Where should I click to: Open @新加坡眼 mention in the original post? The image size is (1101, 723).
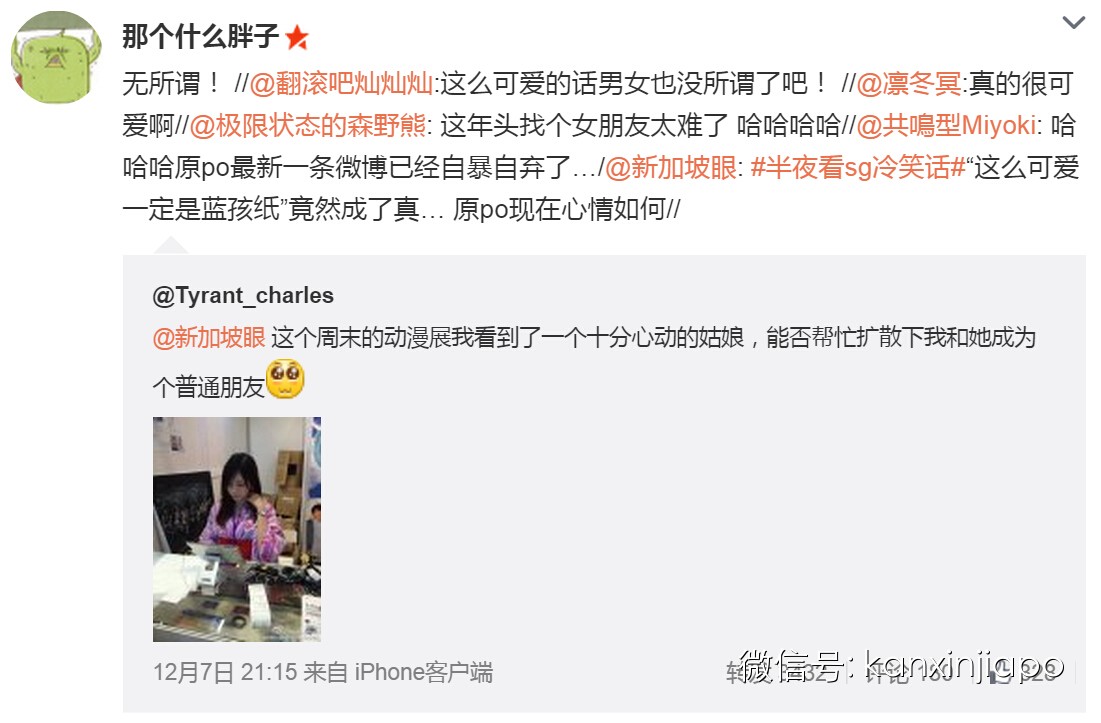click(x=209, y=338)
